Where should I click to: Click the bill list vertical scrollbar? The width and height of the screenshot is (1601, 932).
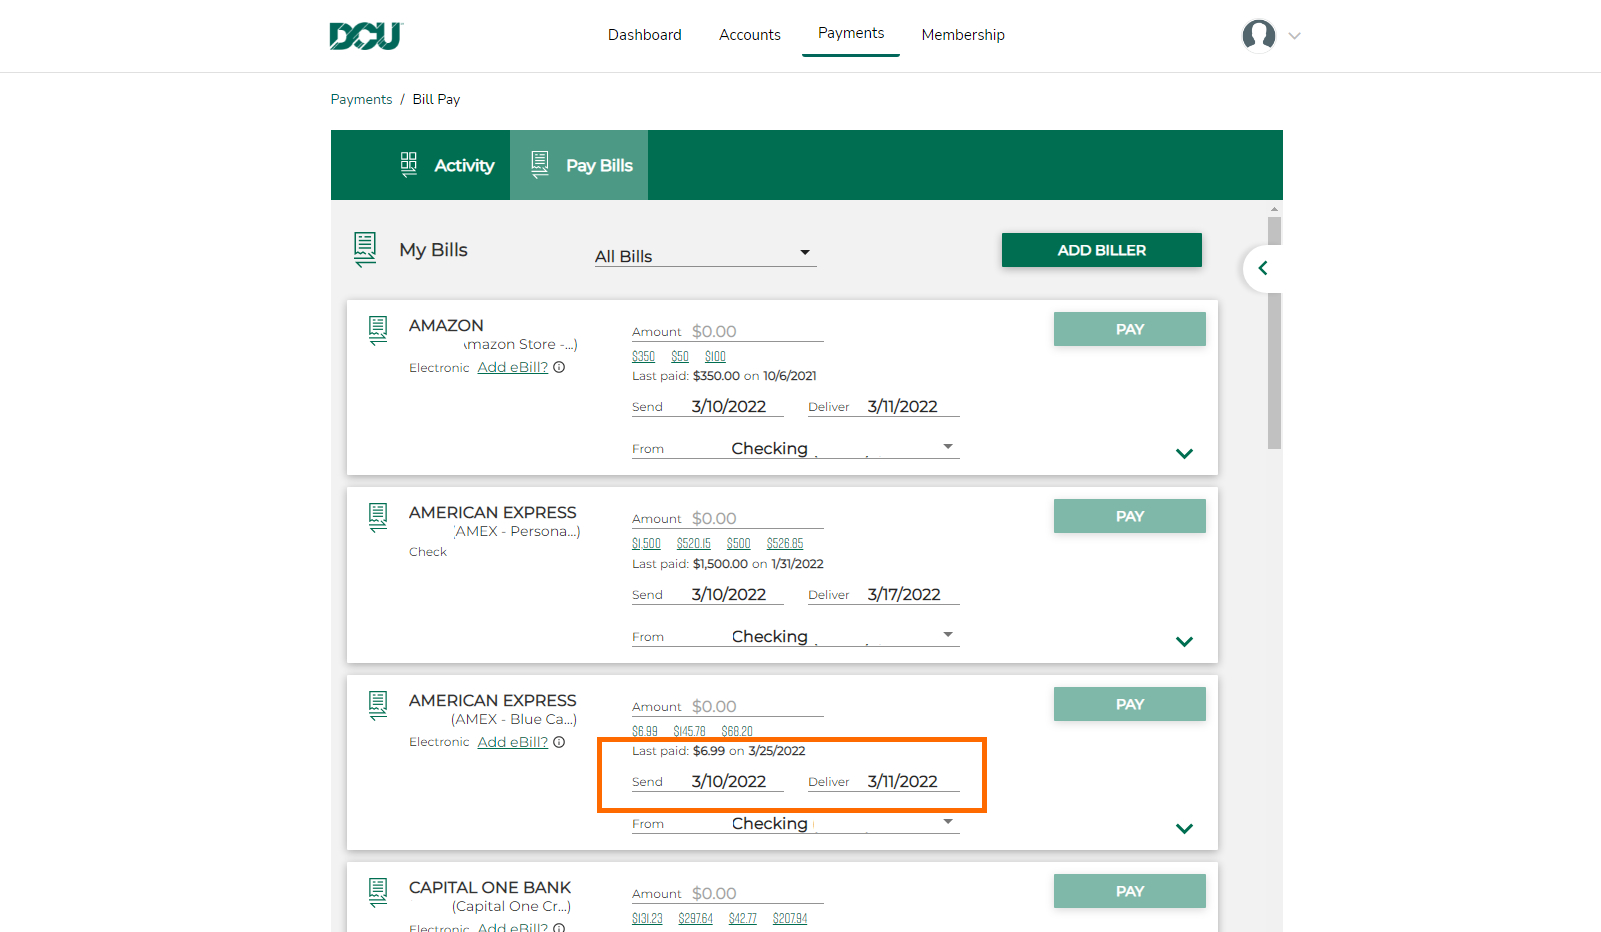[x=1274, y=330]
